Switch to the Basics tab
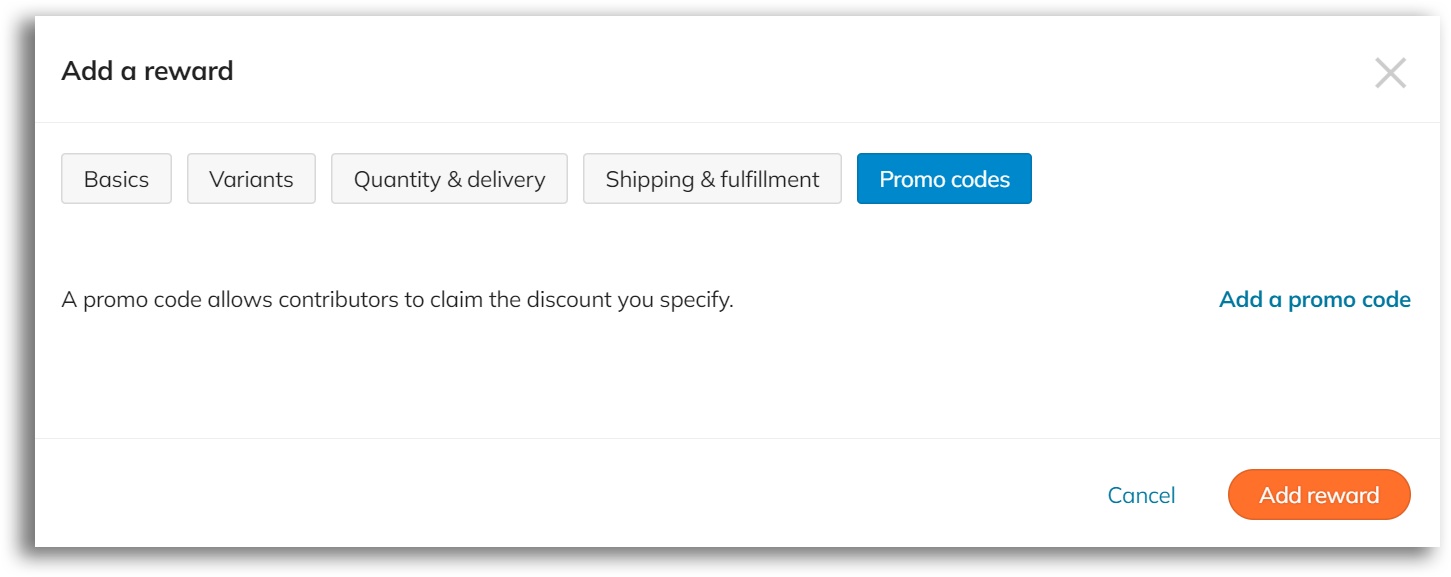This screenshot has width=1451, height=577. [116, 179]
